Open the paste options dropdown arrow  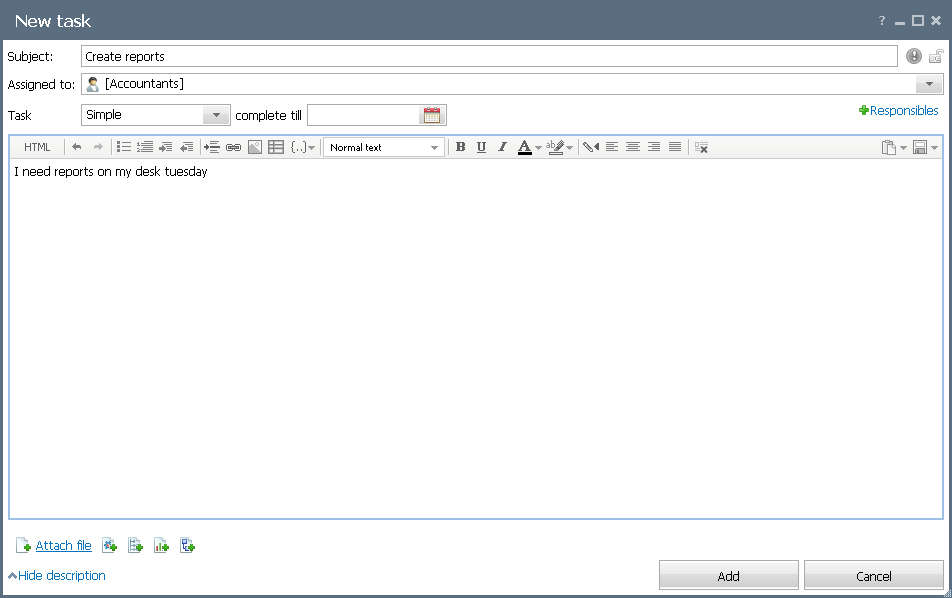(x=903, y=148)
